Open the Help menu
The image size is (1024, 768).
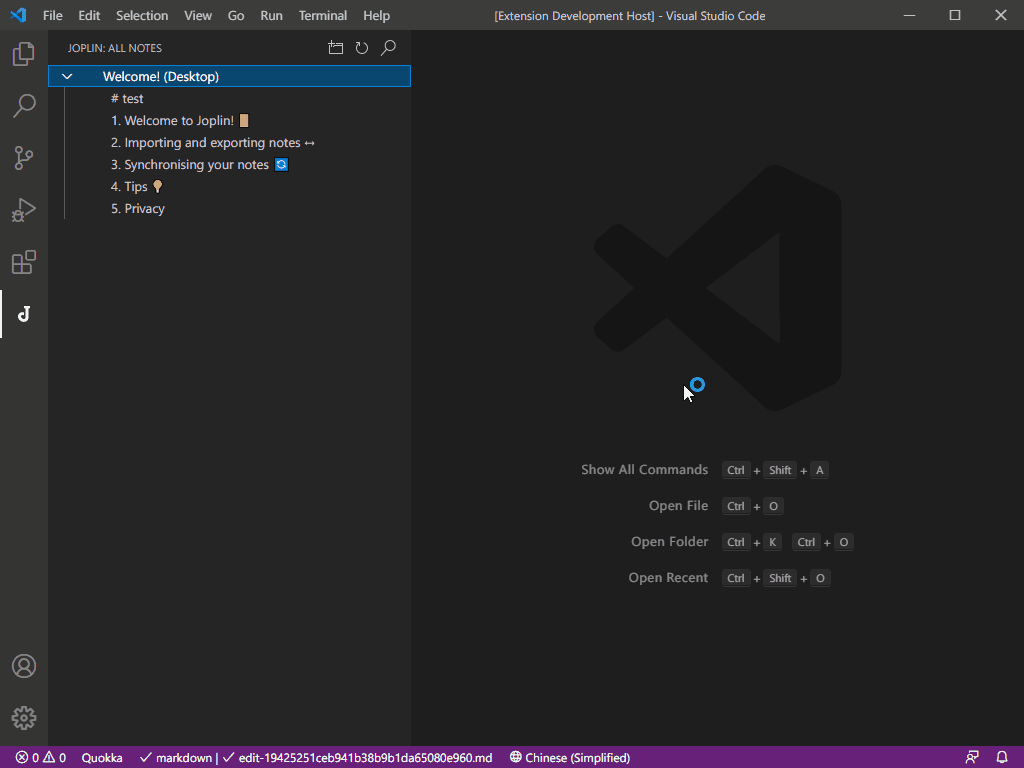(376, 16)
